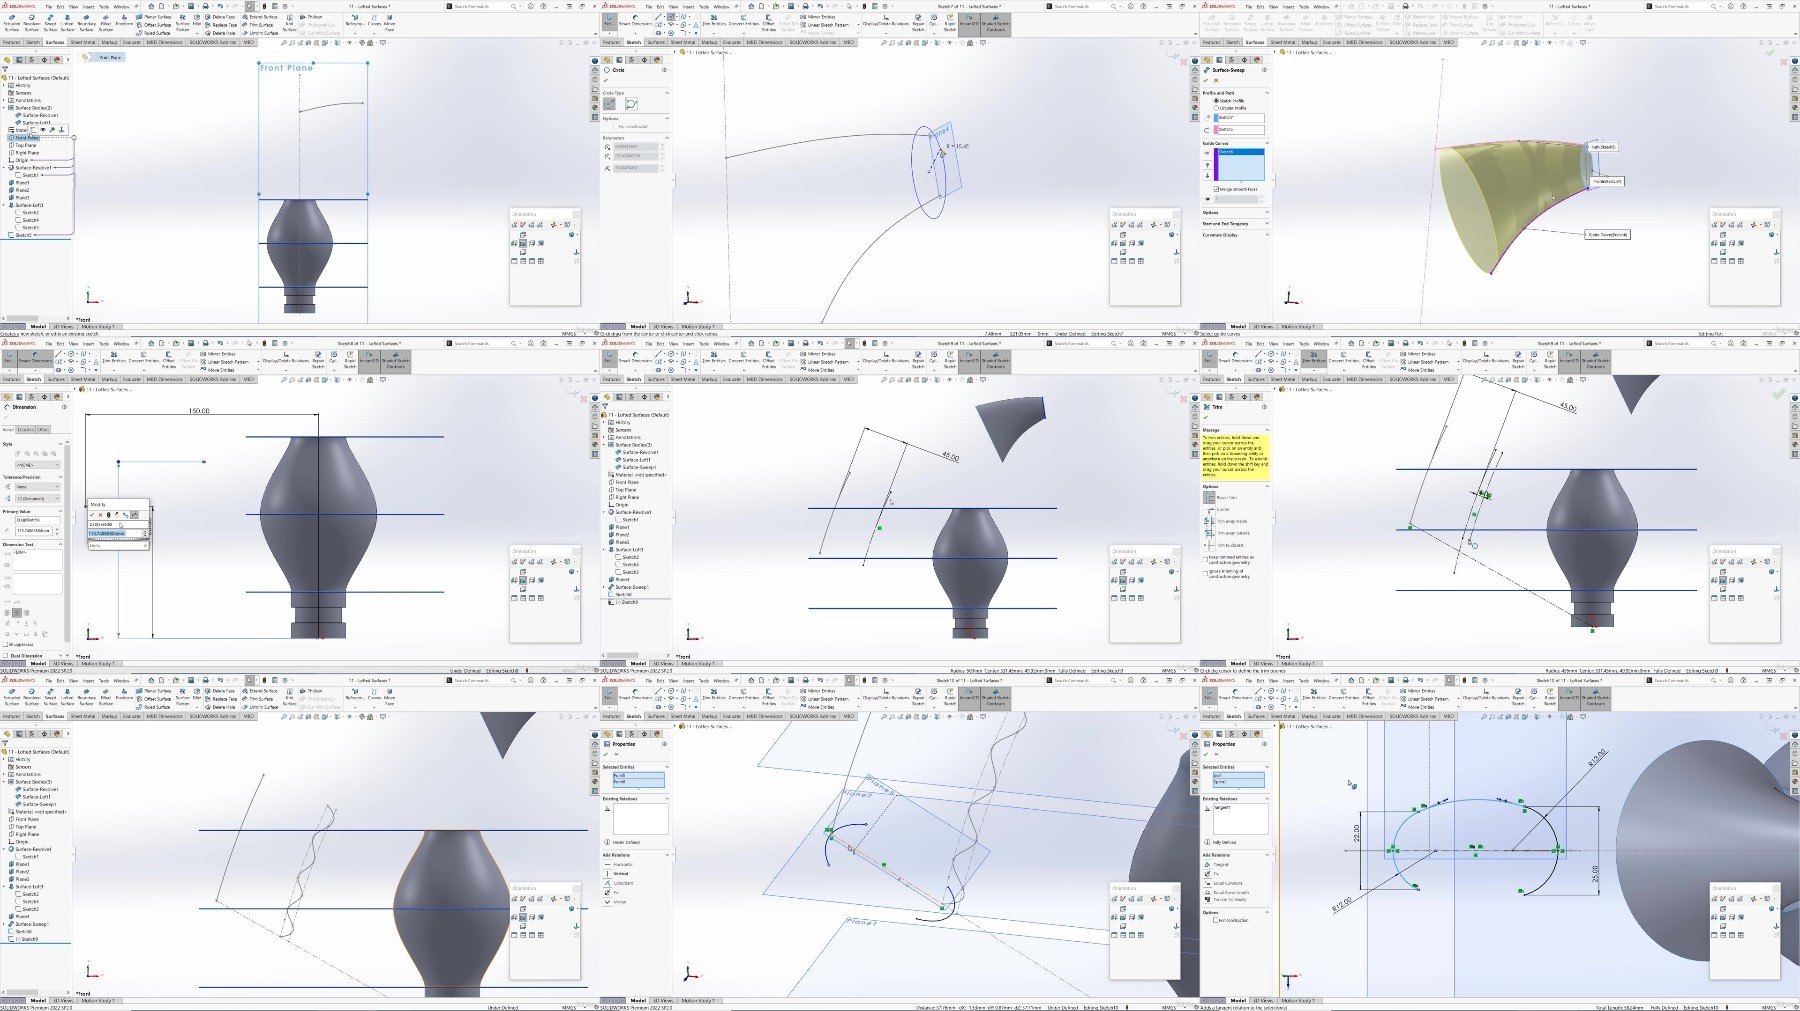1800x1011 pixels.
Task: Pick Trim away outside in Trim window
Action: (1209, 533)
